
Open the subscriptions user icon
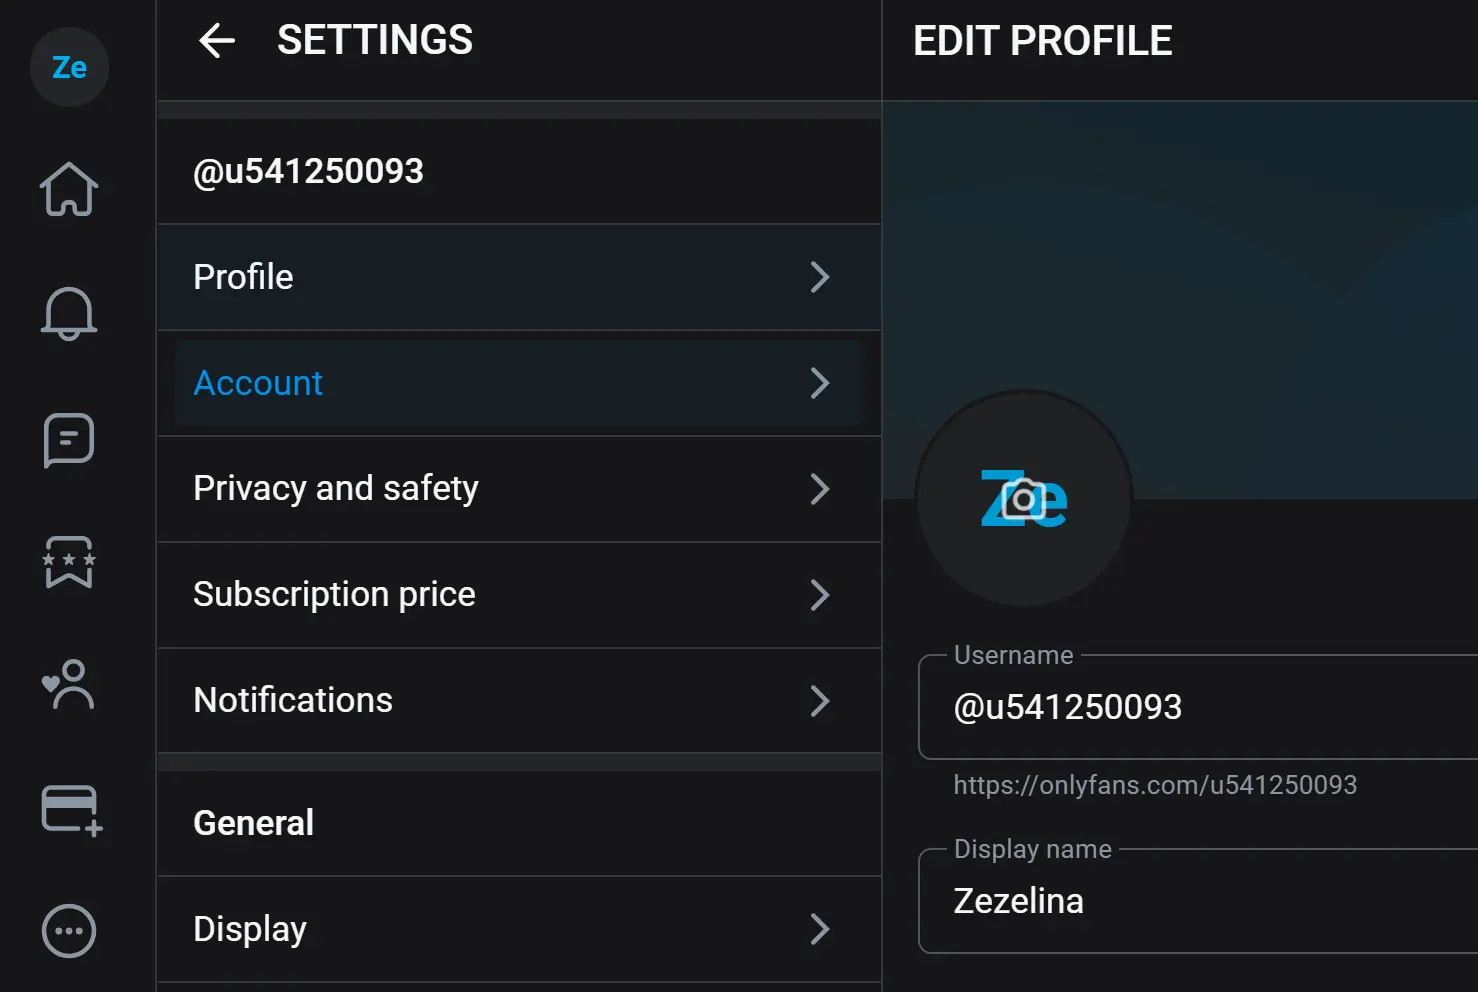(x=68, y=686)
